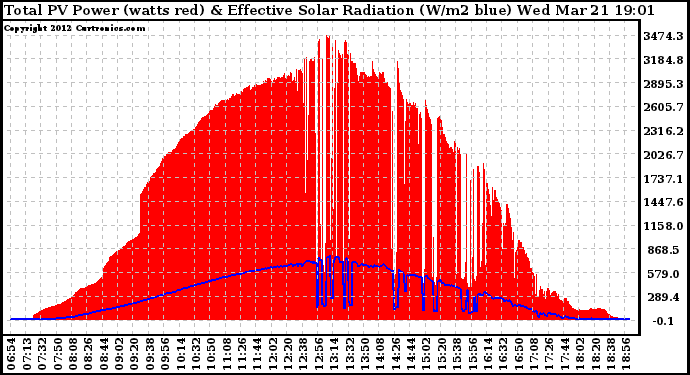Select the 12:56 time label
The image size is (690, 375).
click(319, 354)
